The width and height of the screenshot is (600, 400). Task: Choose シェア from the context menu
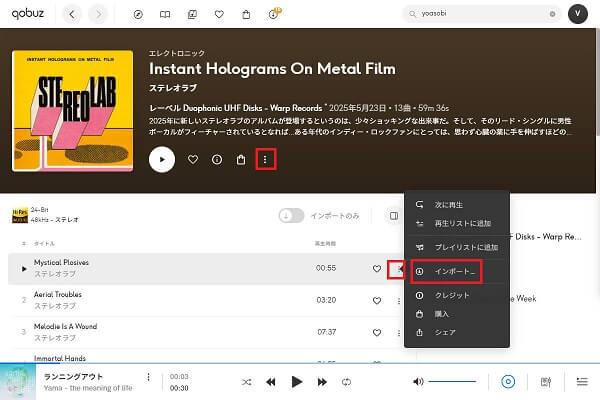pos(457,332)
